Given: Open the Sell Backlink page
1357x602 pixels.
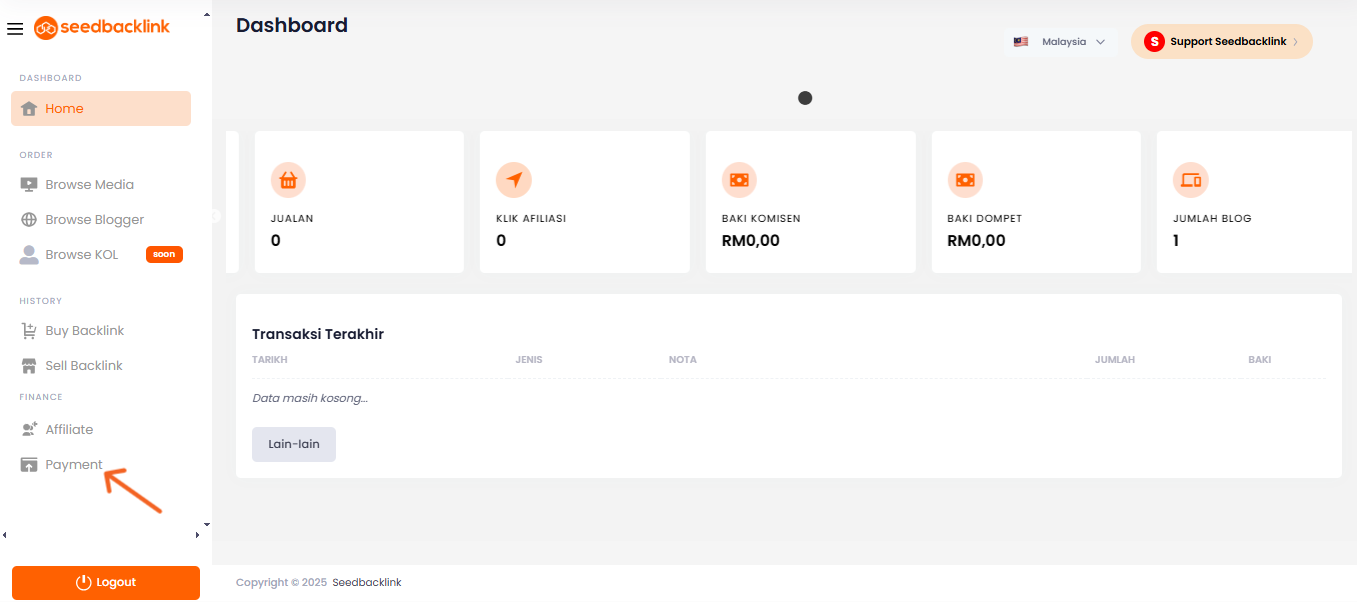Looking at the screenshot, I should pyautogui.click(x=83, y=366).
